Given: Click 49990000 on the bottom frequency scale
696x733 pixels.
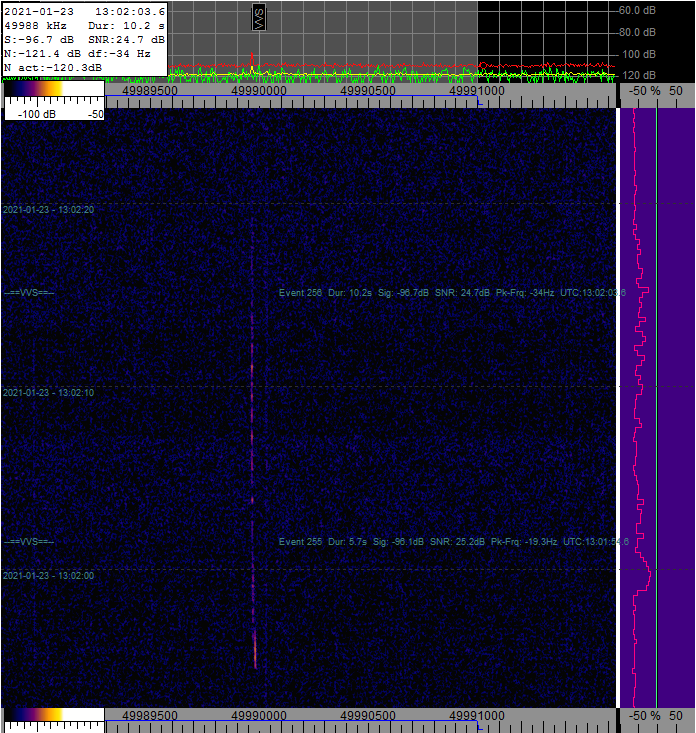Looking at the screenshot, I should [259, 715].
